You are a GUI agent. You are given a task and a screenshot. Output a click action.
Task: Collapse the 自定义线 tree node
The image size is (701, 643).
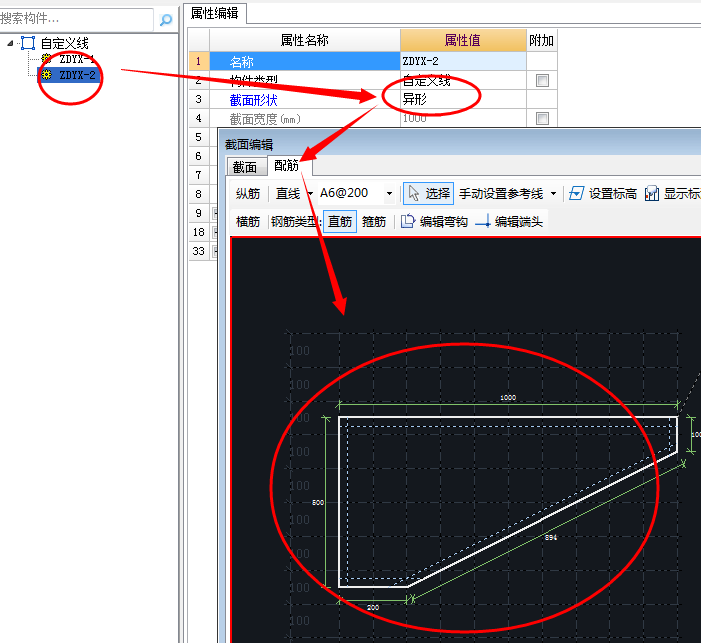(x=10, y=43)
